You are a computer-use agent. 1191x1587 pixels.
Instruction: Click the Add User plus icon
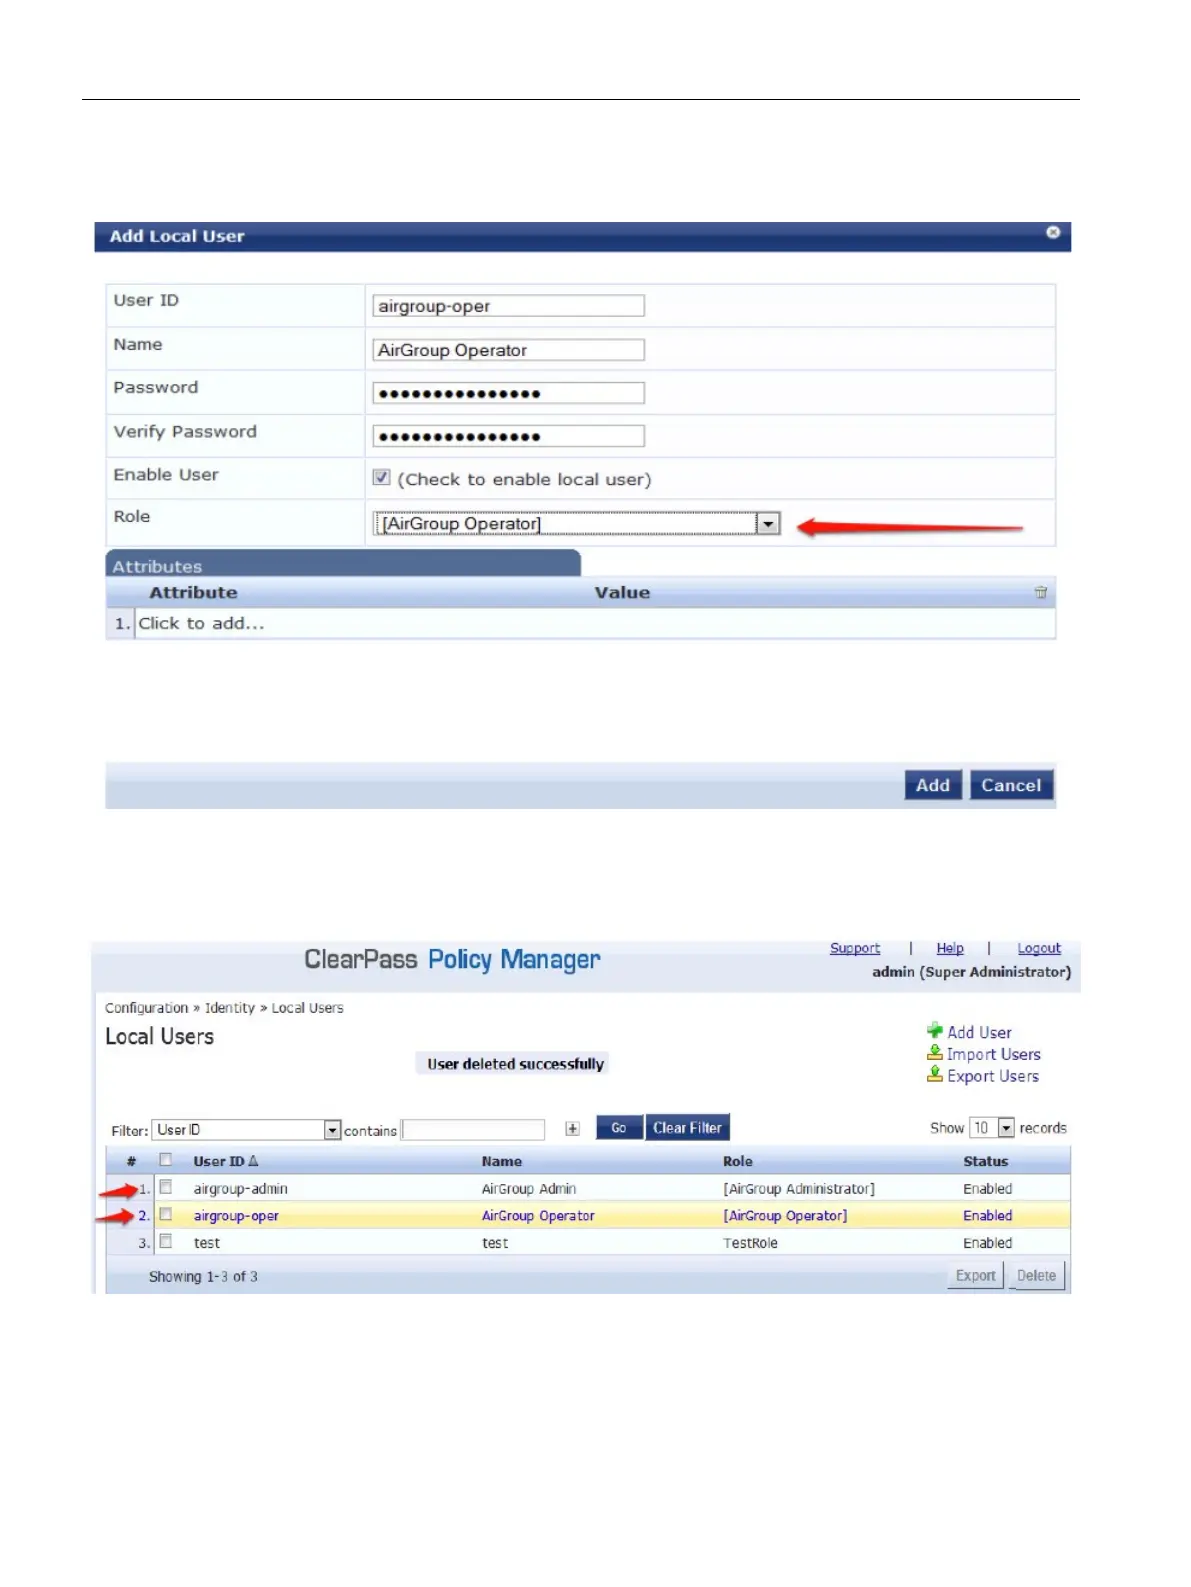click(935, 1031)
